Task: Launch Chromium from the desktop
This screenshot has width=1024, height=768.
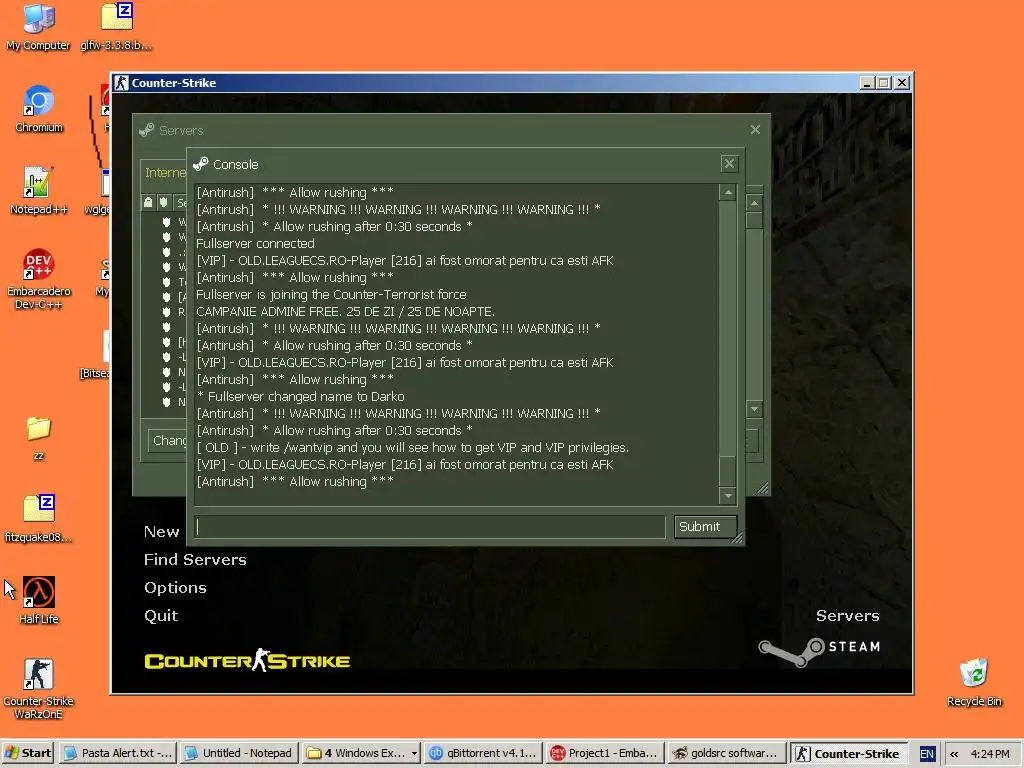Action: point(39,108)
